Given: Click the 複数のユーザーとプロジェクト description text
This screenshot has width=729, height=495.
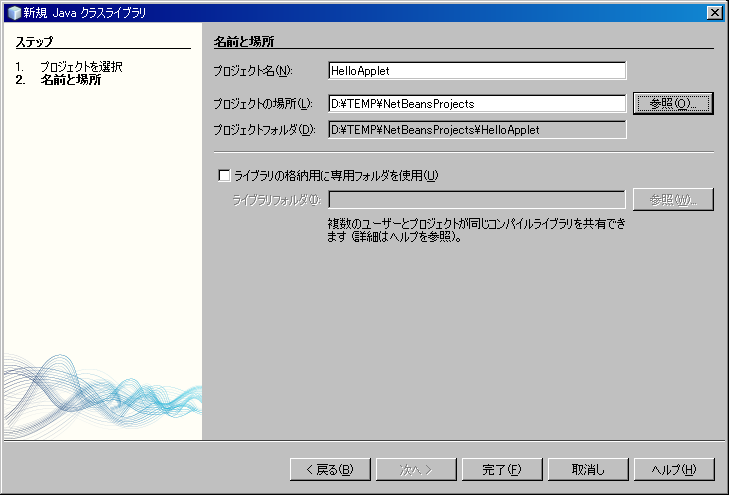Looking at the screenshot, I should (x=477, y=230).
